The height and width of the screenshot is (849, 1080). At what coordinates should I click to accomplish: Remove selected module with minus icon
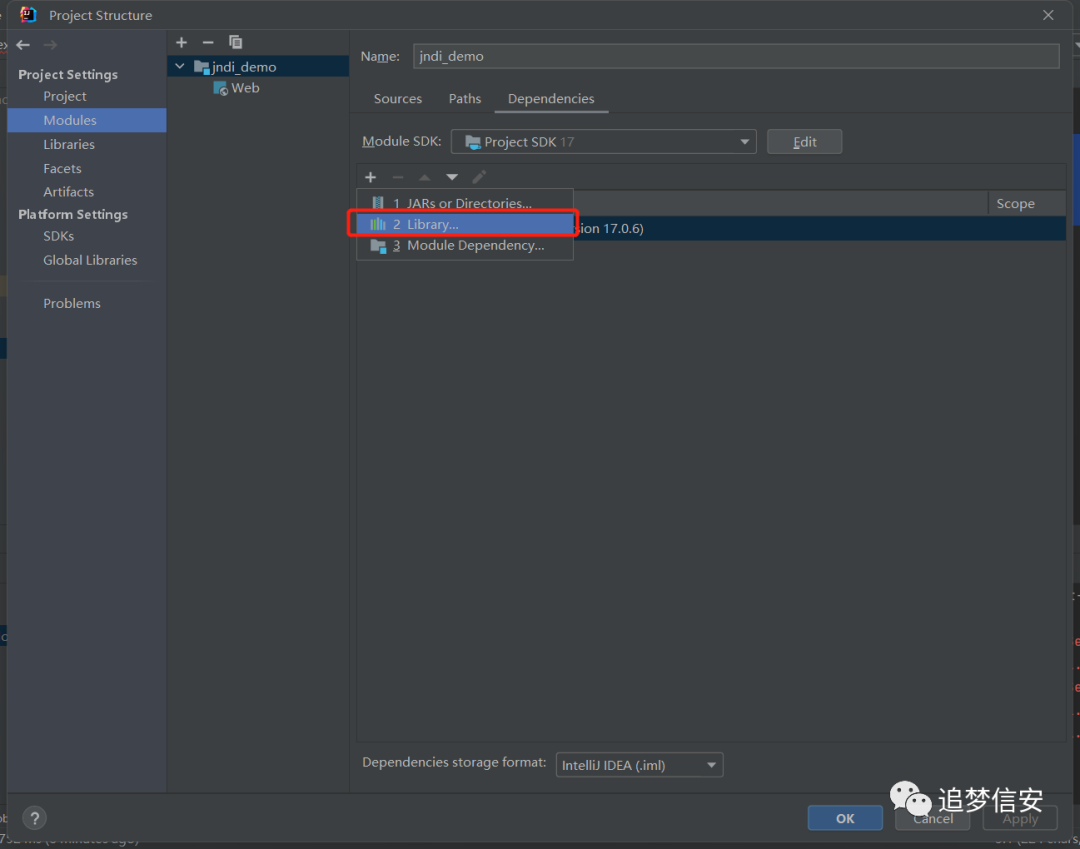pos(208,43)
